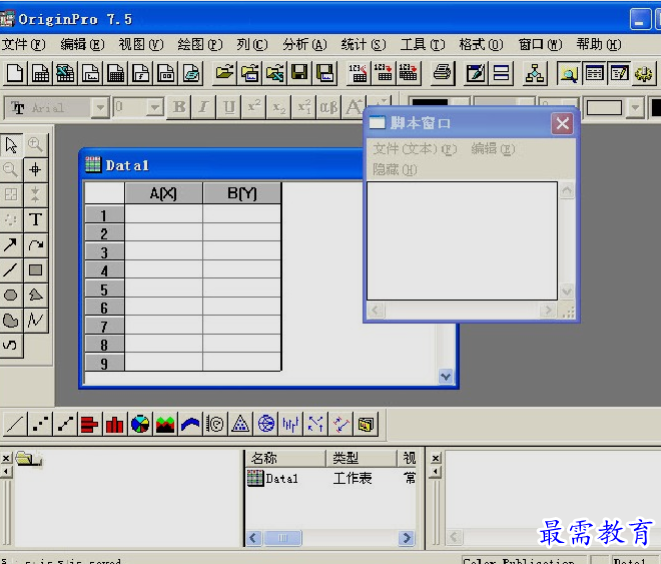
Task: Plot a Ternary graph
Action: tap(240, 424)
